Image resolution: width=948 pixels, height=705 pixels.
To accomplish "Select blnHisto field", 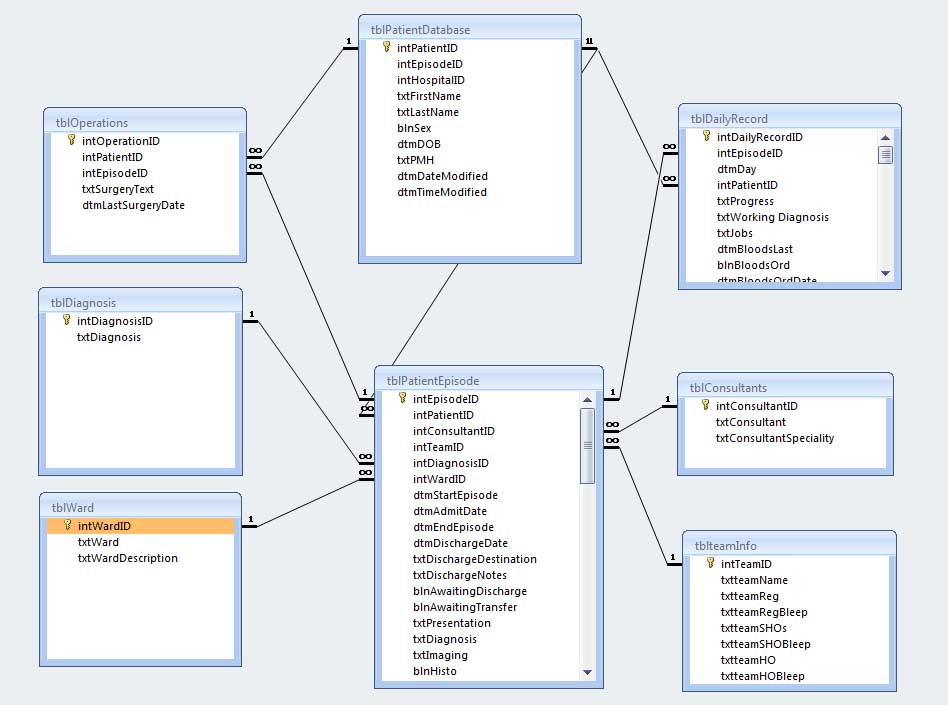I will pos(435,671).
